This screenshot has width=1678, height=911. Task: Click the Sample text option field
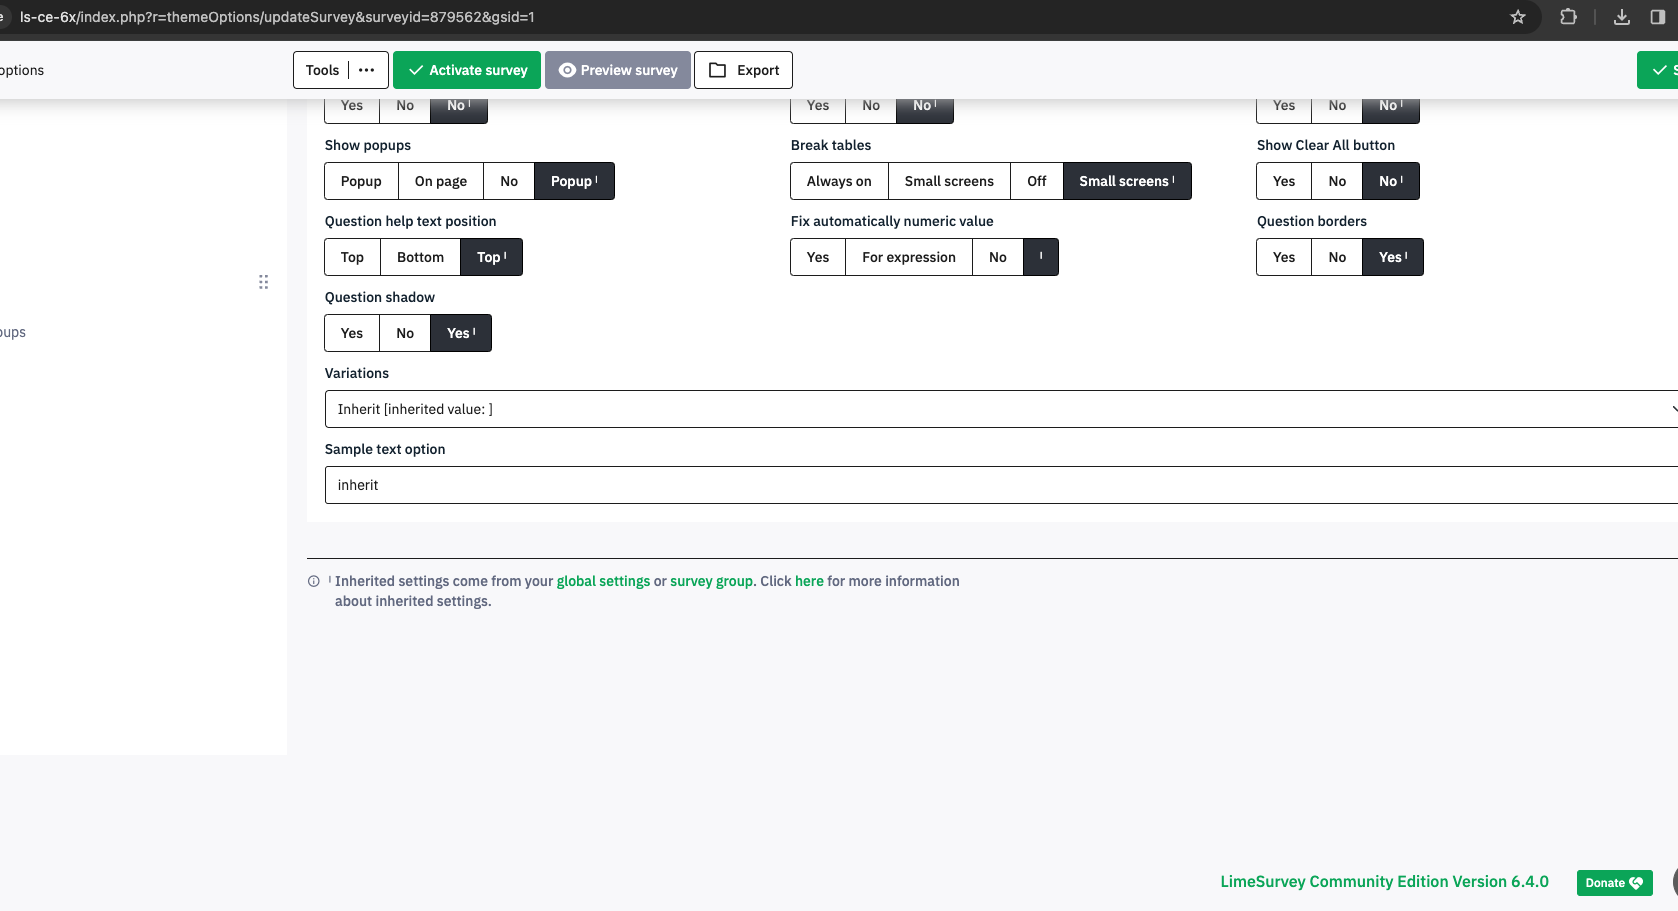1000,485
